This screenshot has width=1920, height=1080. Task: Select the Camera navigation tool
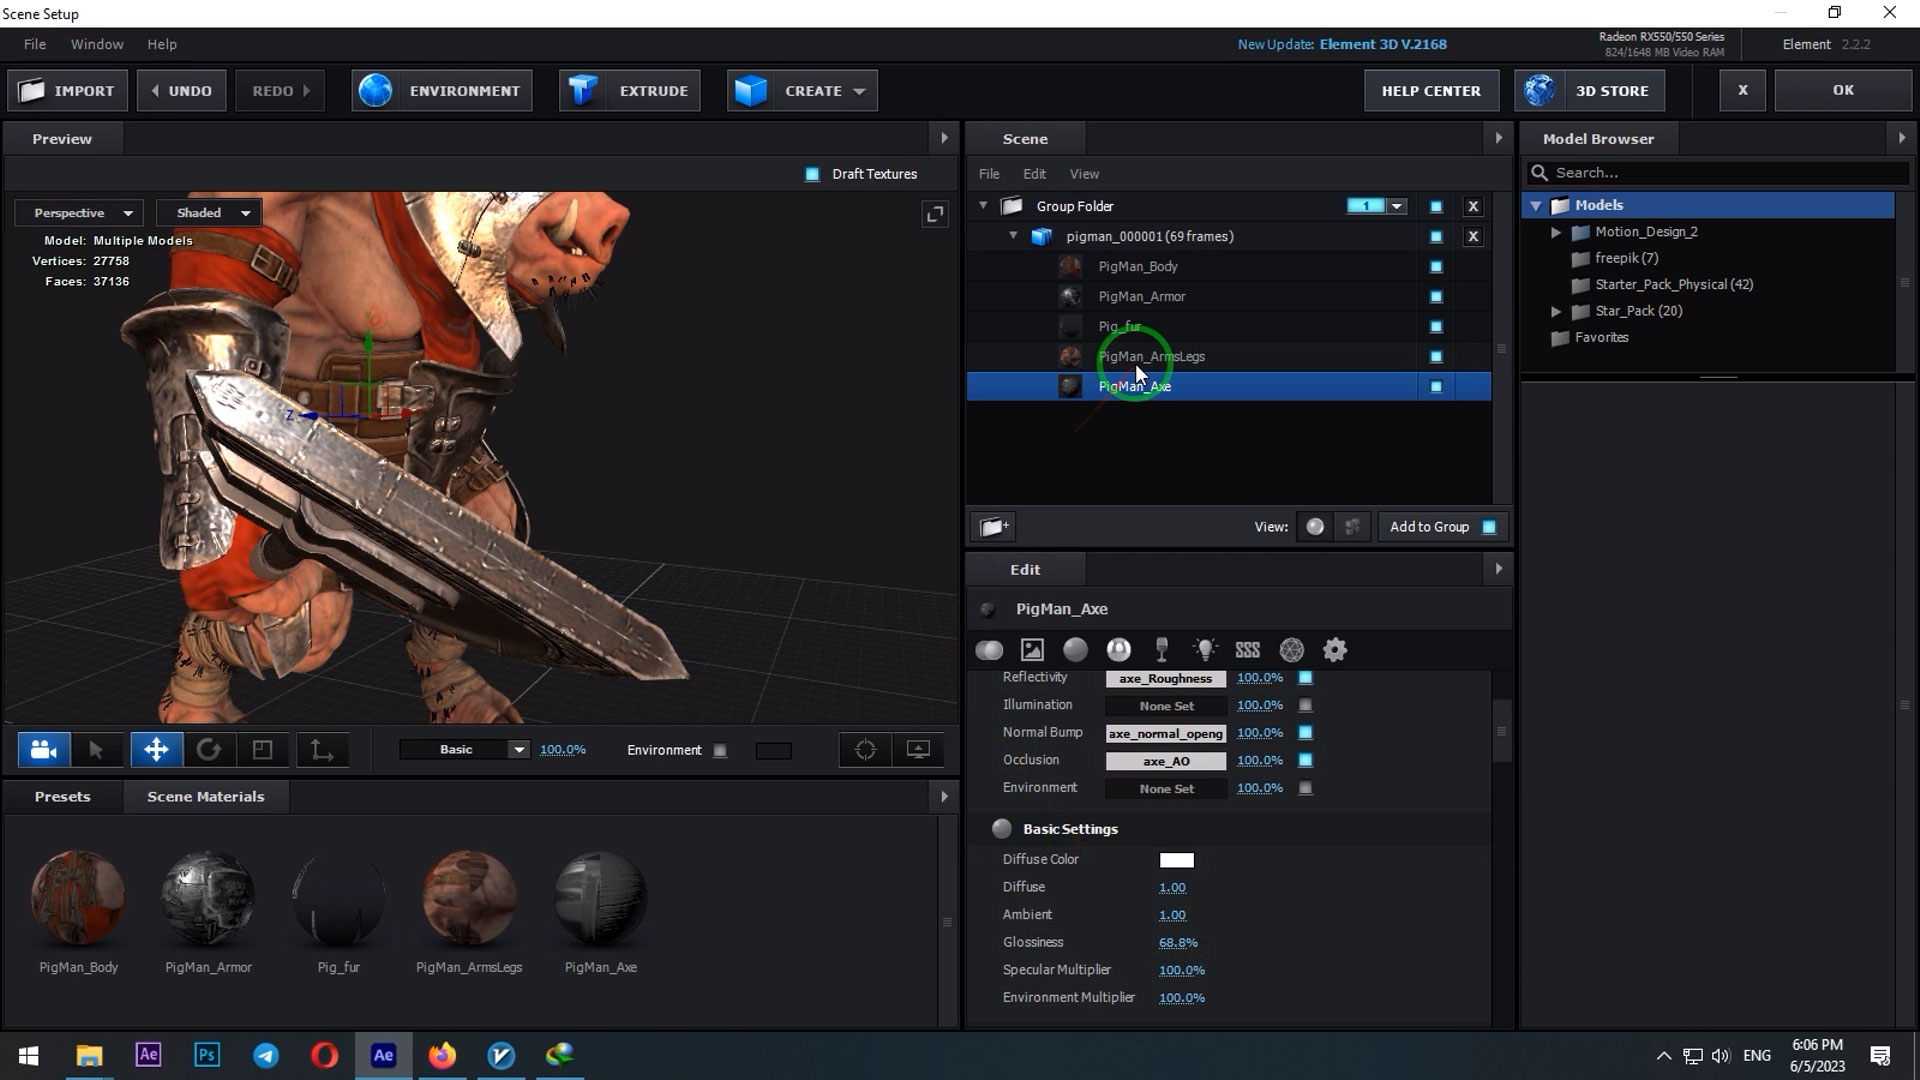43,750
